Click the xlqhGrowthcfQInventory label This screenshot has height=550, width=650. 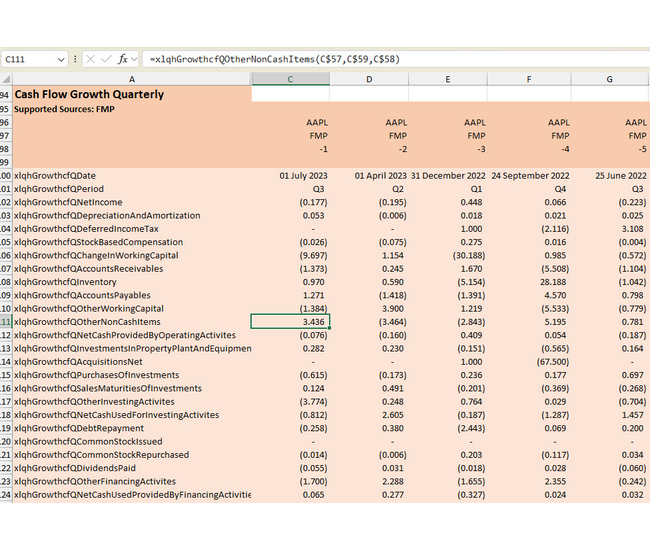click(65, 282)
